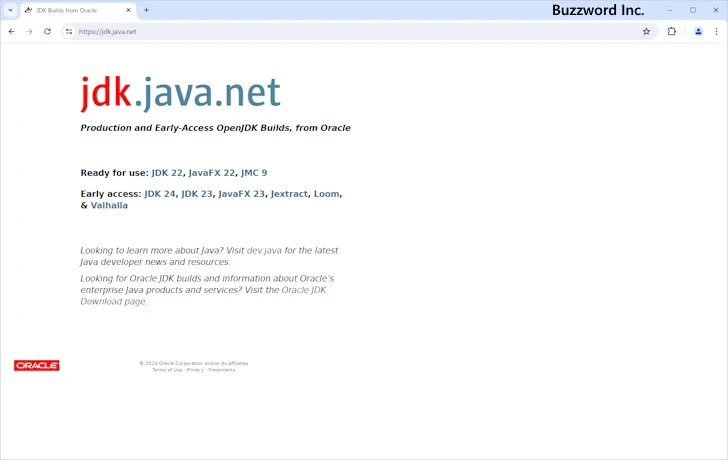The image size is (728, 460).
Task: Reload the page with the refresh icon
Action: tap(47, 32)
